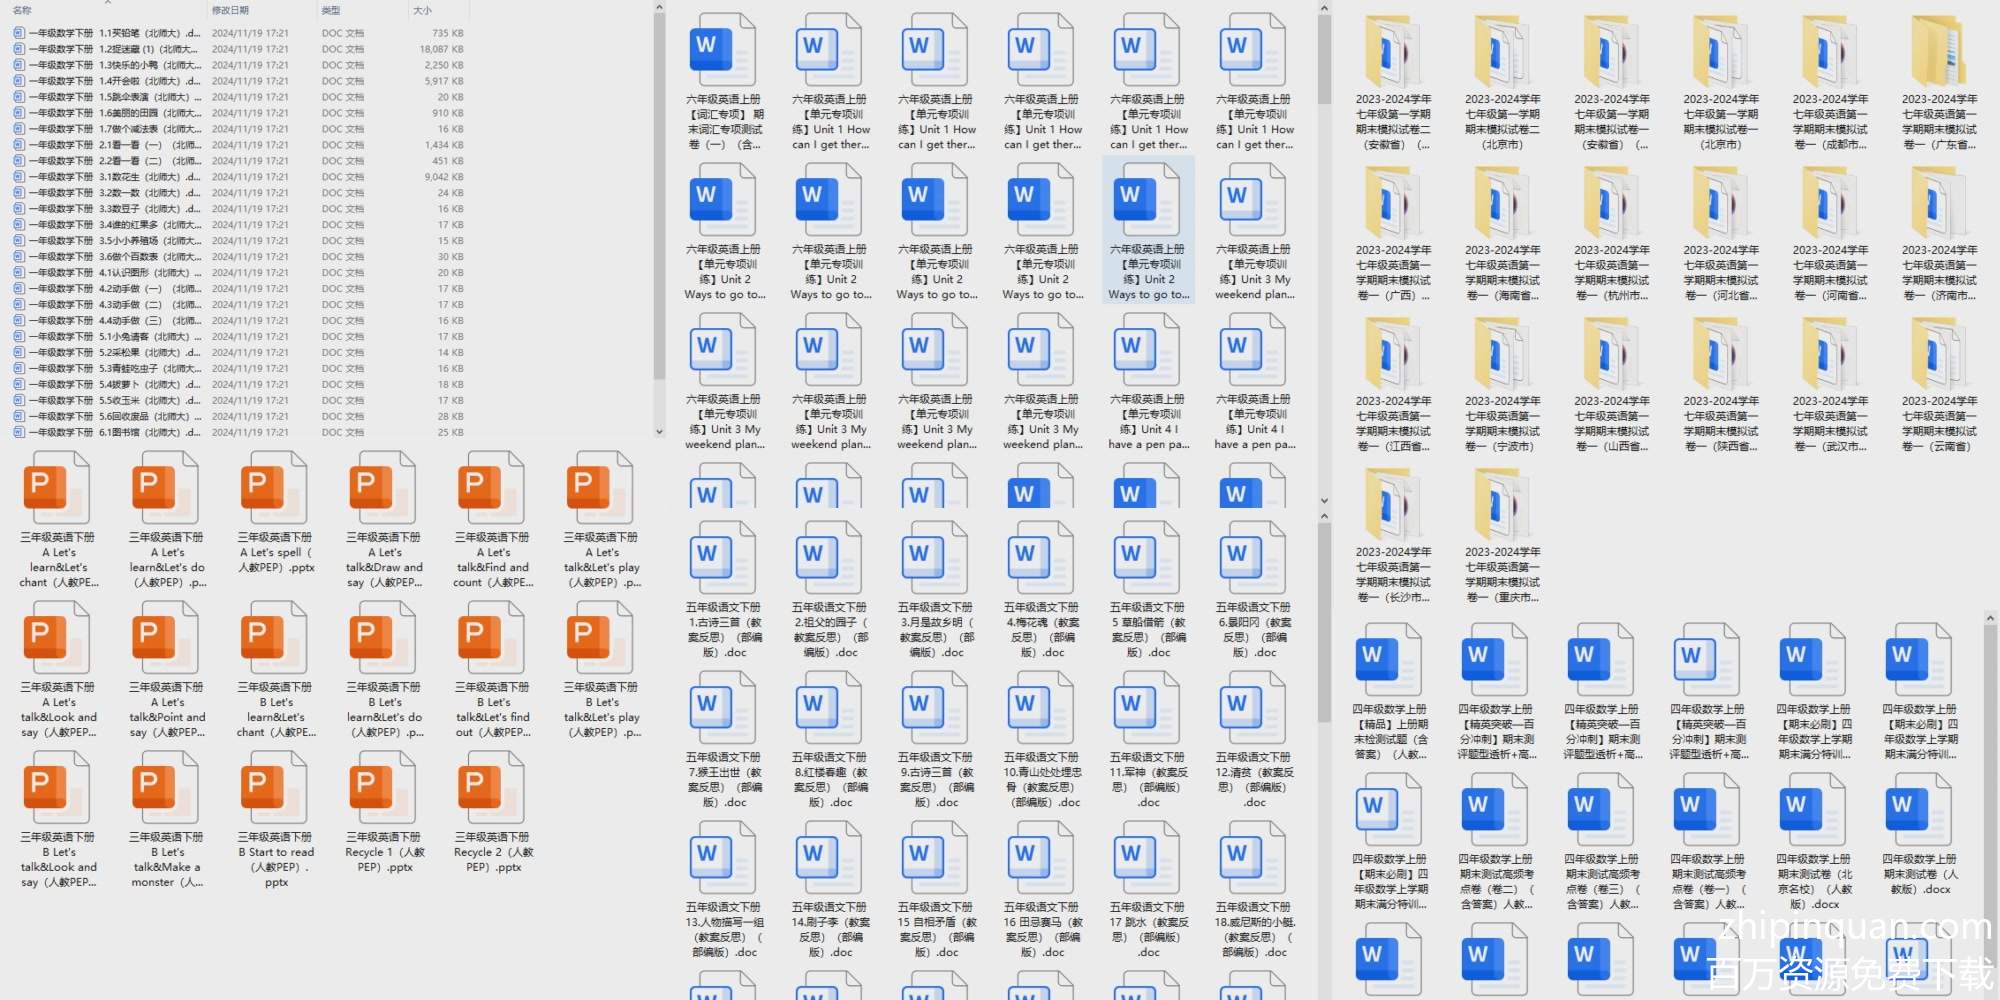Open the 七年级英语 folder labeled 武汉市
2000x1000 pixels.
pos(1830,355)
